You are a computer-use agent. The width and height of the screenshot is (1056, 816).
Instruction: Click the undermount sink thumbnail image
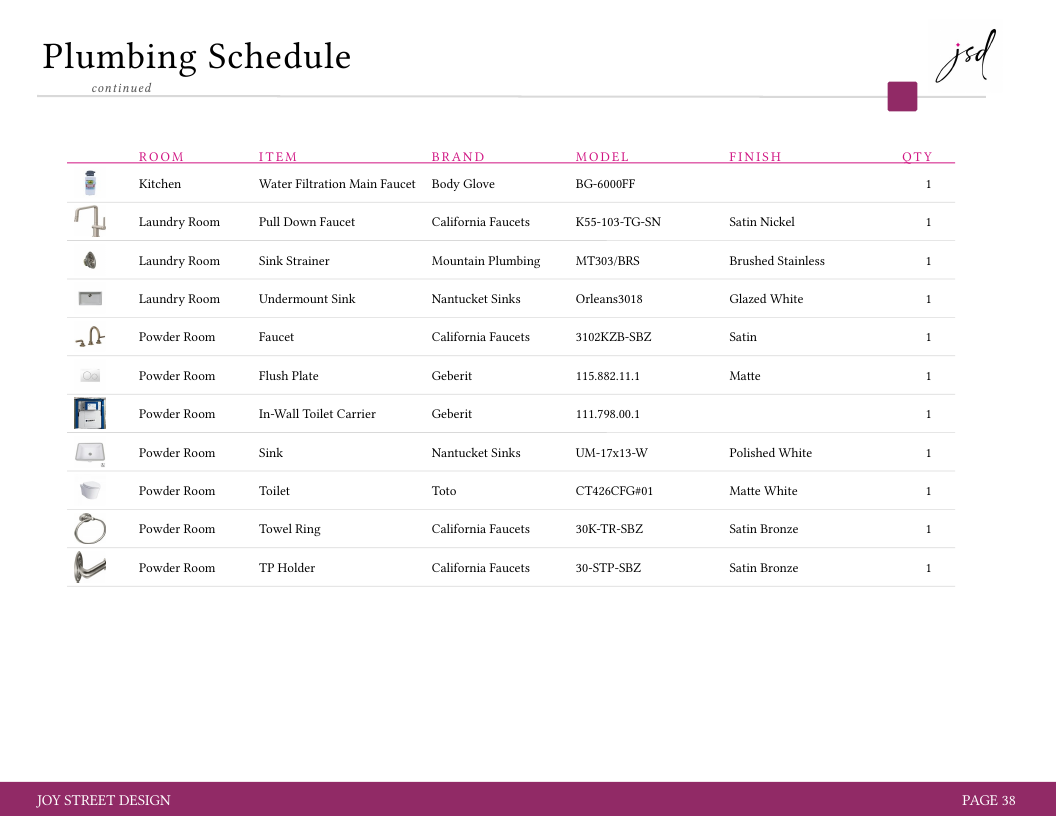click(90, 298)
